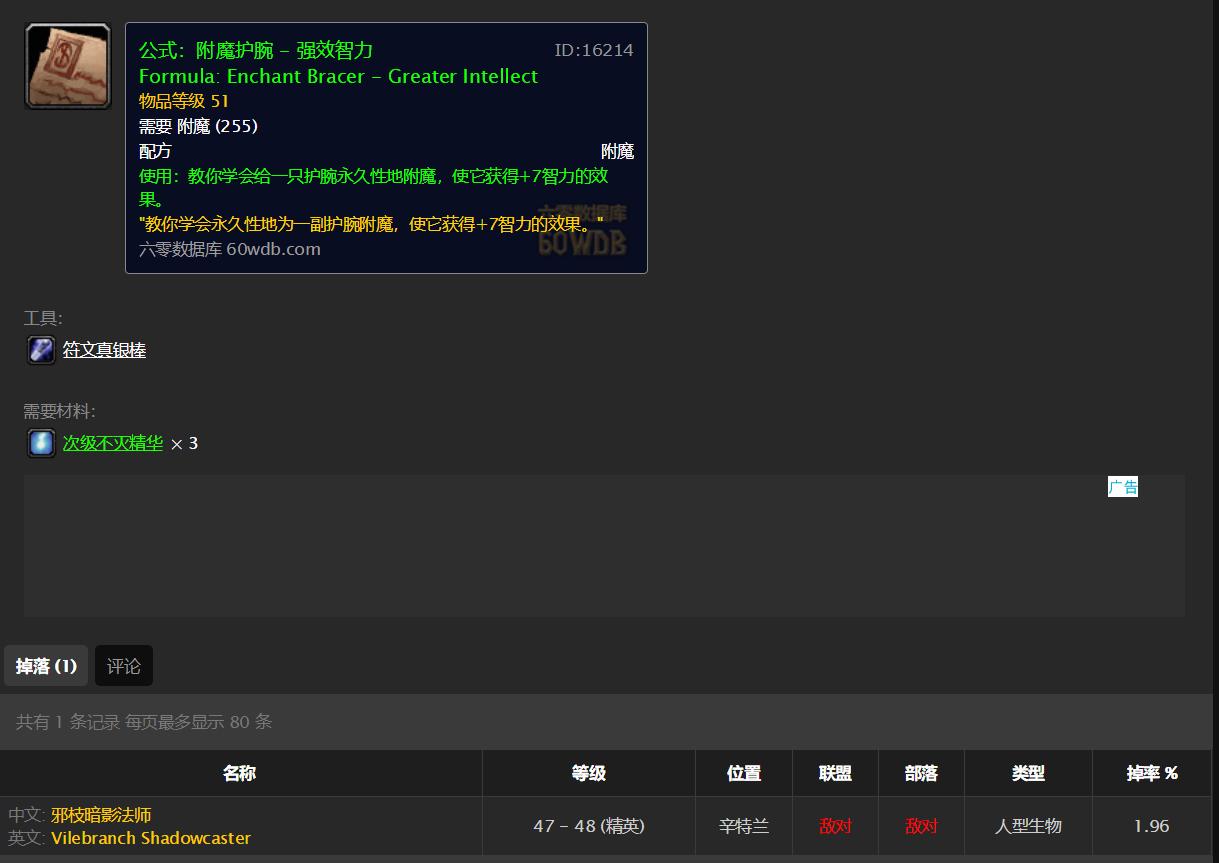The height and width of the screenshot is (863, 1219).
Task: Sort by the 联盟 column header
Action: (835, 773)
